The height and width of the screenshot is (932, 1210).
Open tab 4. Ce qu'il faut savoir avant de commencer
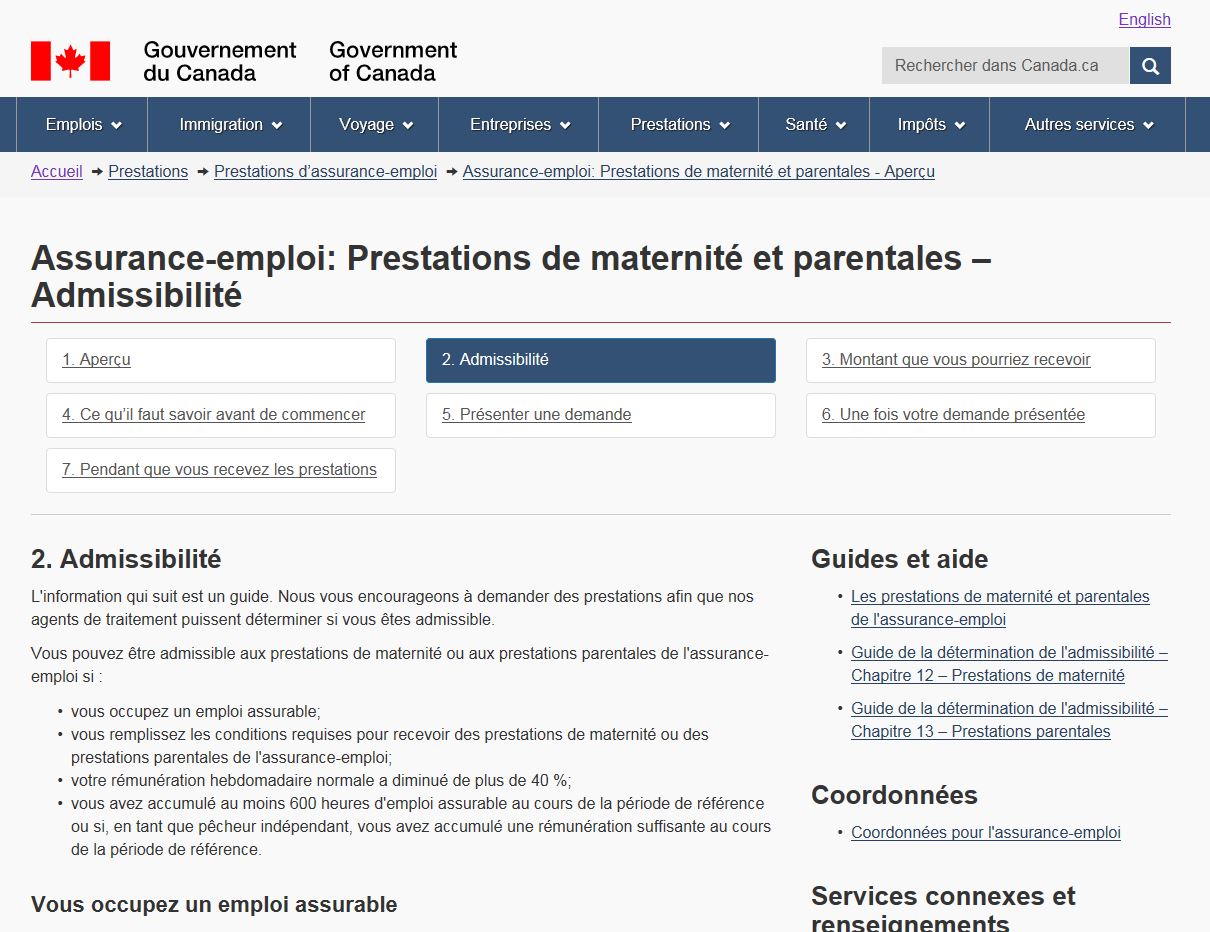click(x=221, y=415)
